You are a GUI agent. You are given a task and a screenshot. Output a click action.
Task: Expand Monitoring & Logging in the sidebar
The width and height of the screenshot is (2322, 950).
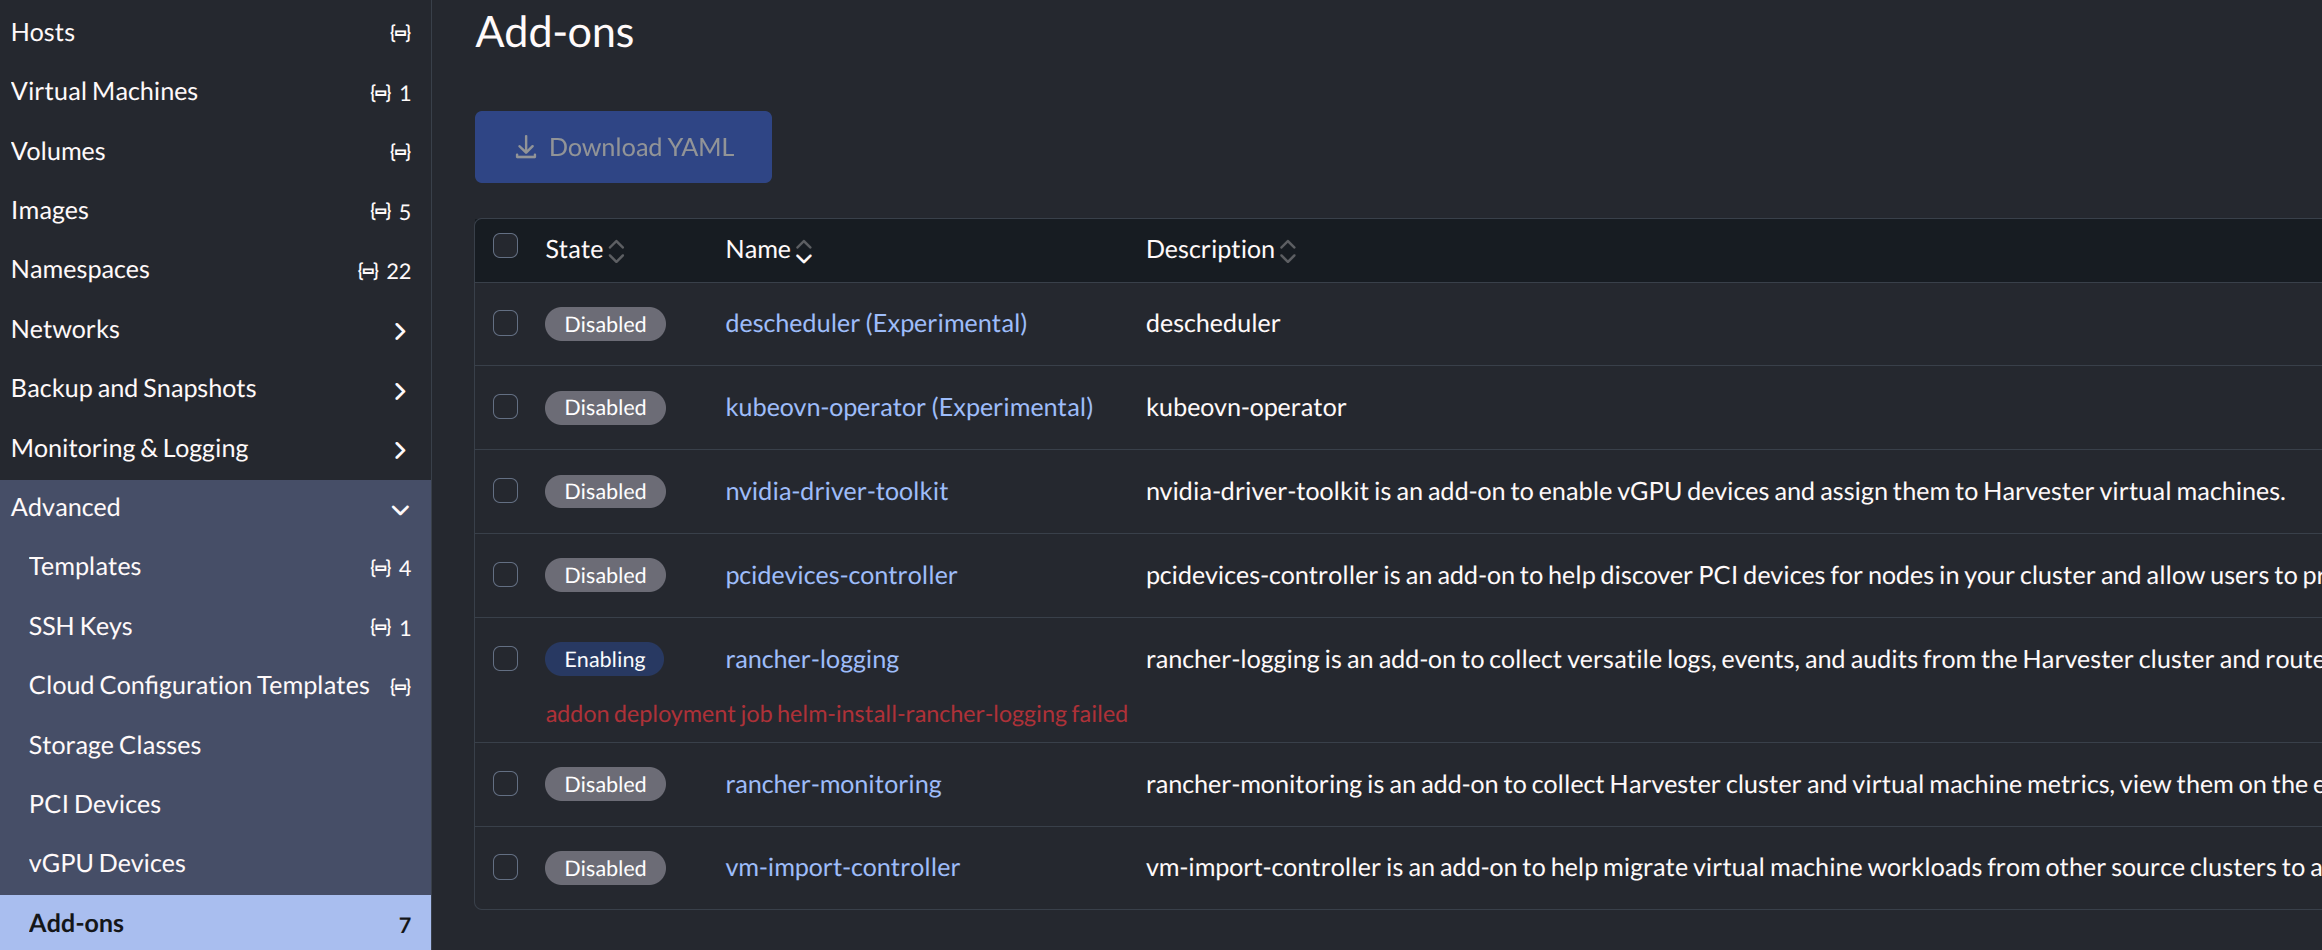(x=400, y=450)
